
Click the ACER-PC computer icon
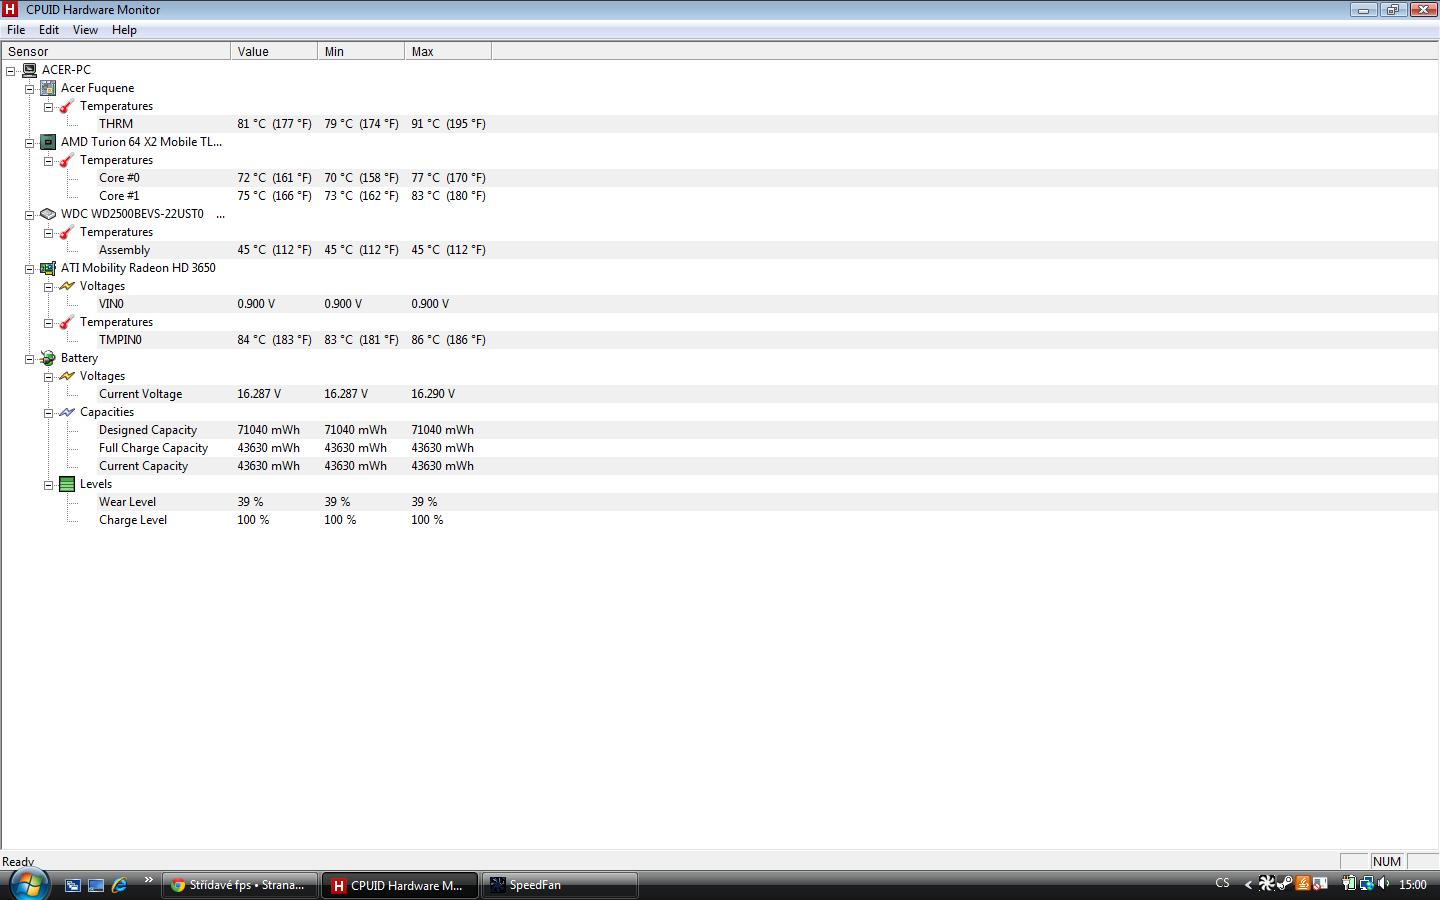[29, 70]
